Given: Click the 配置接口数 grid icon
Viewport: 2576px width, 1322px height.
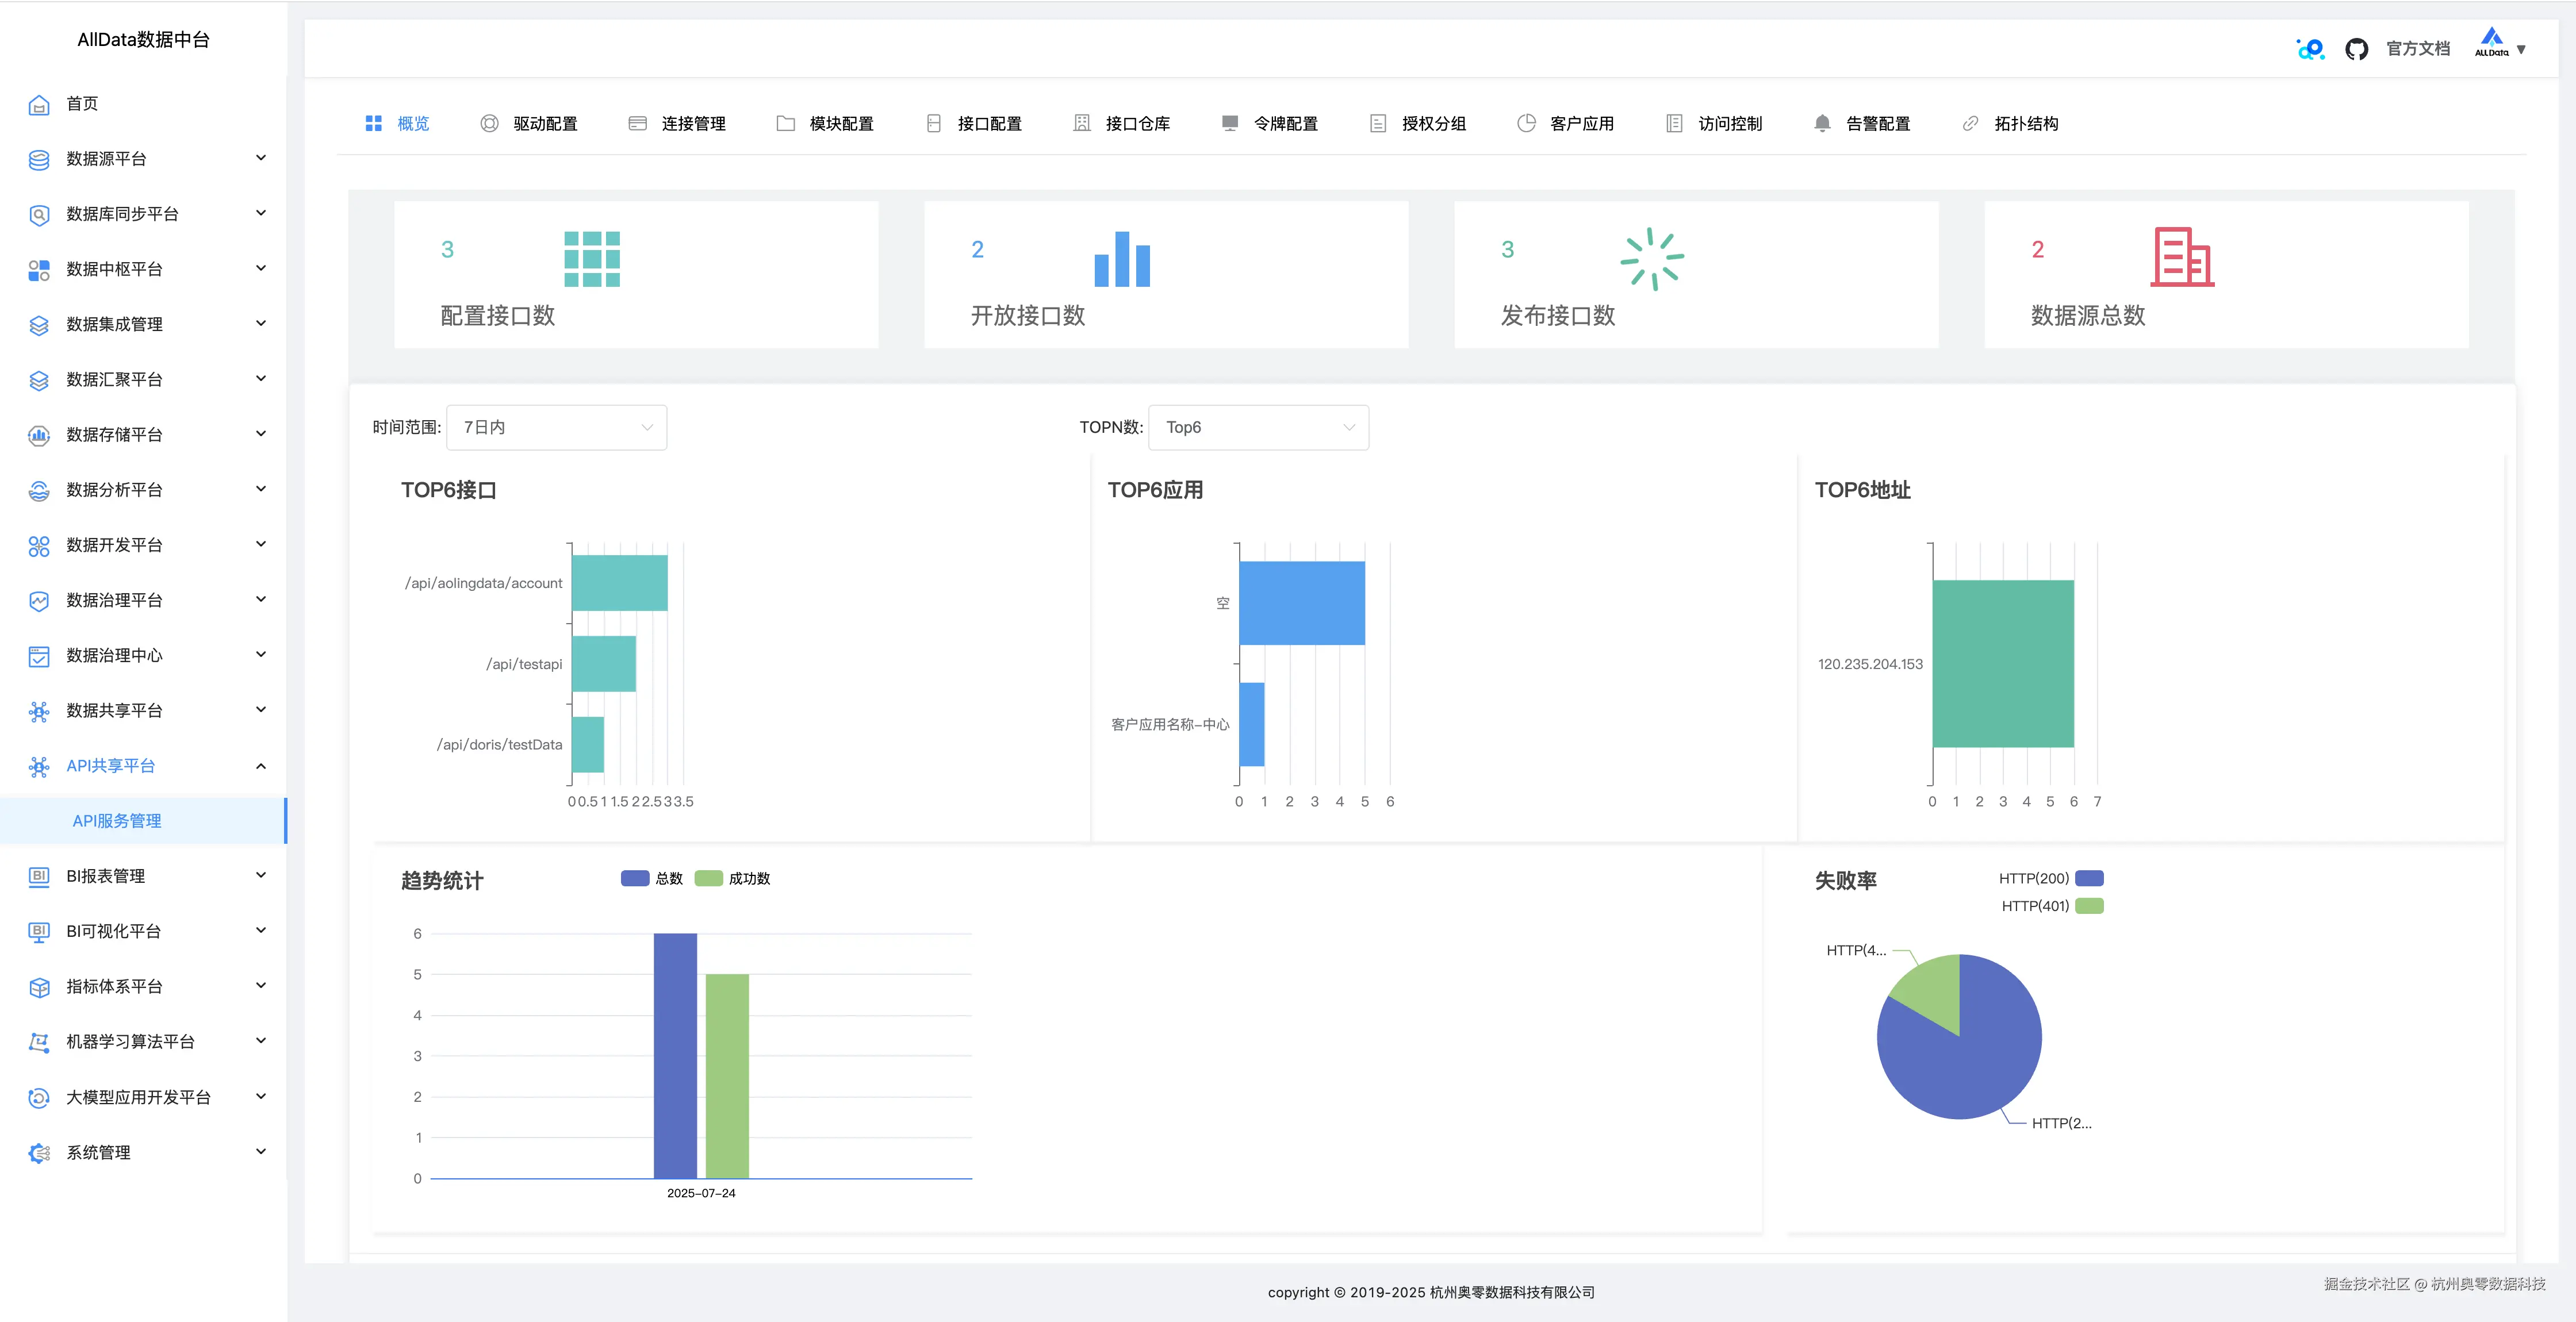Looking at the screenshot, I should pyautogui.click(x=591, y=259).
